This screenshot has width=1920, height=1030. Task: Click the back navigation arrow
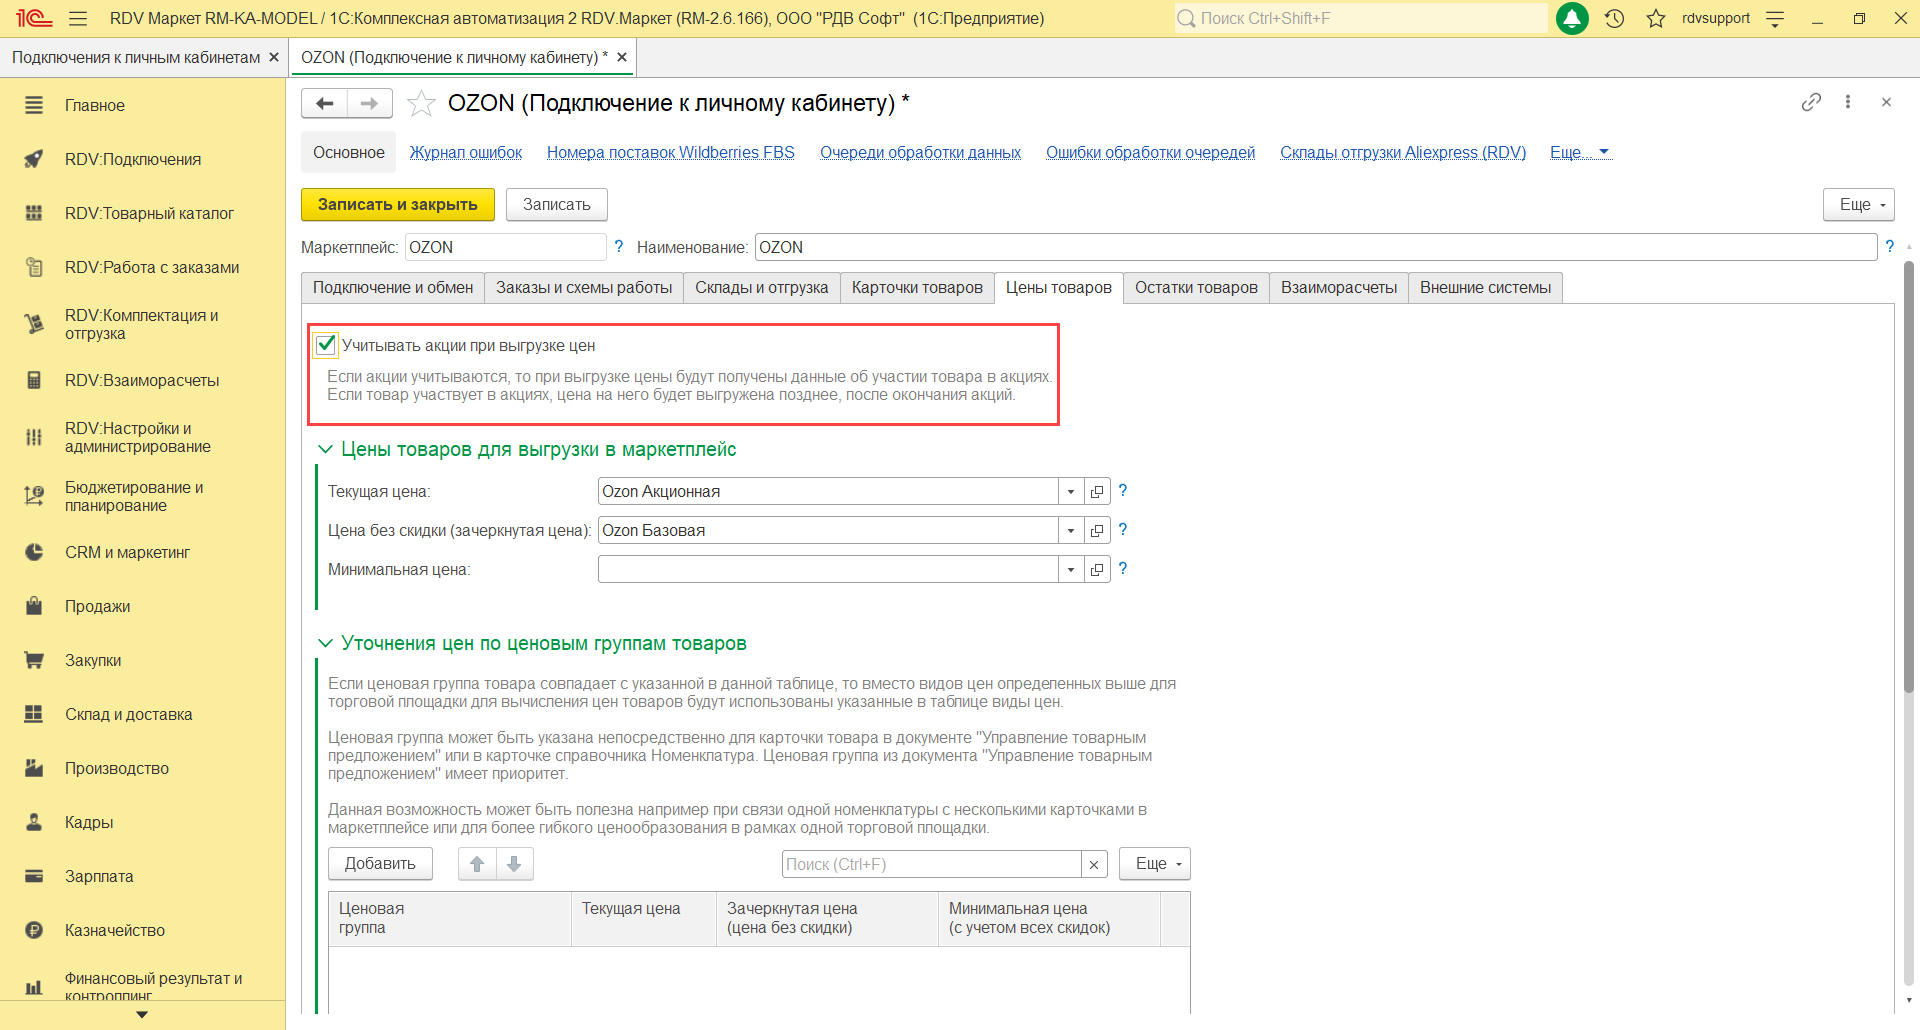324,103
